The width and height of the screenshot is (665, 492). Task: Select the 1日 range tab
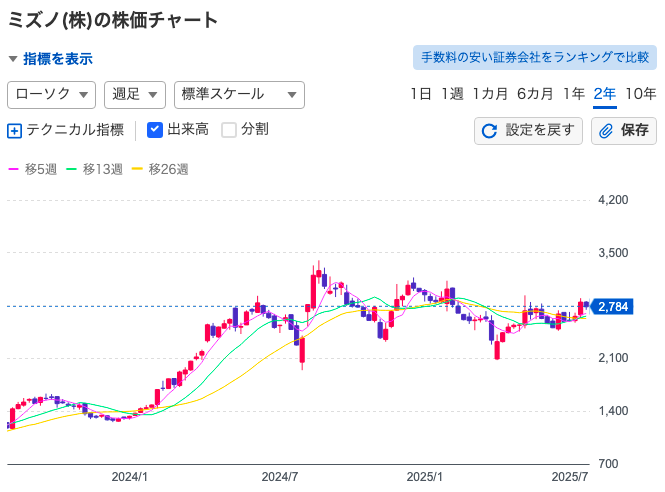click(x=420, y=94)
